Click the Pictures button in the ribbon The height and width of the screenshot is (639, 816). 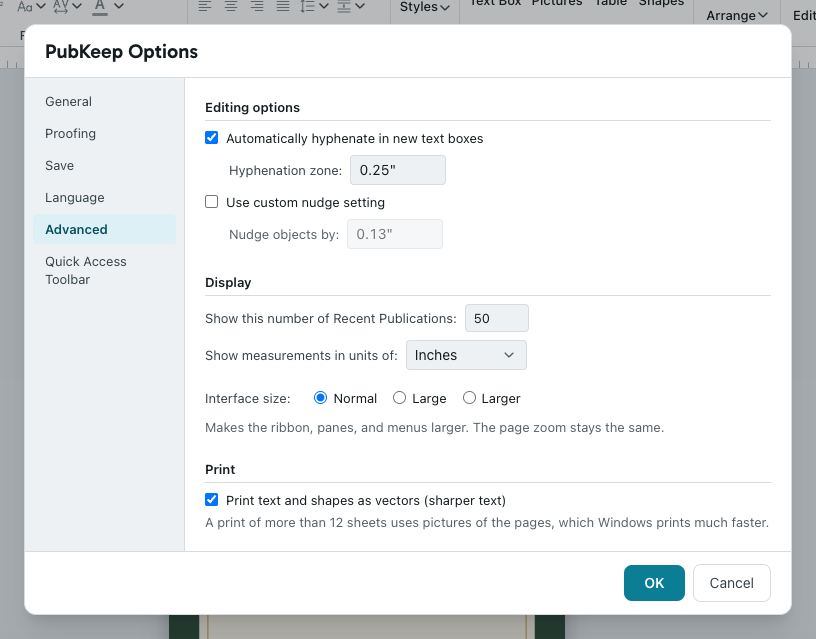click(556, 3)
